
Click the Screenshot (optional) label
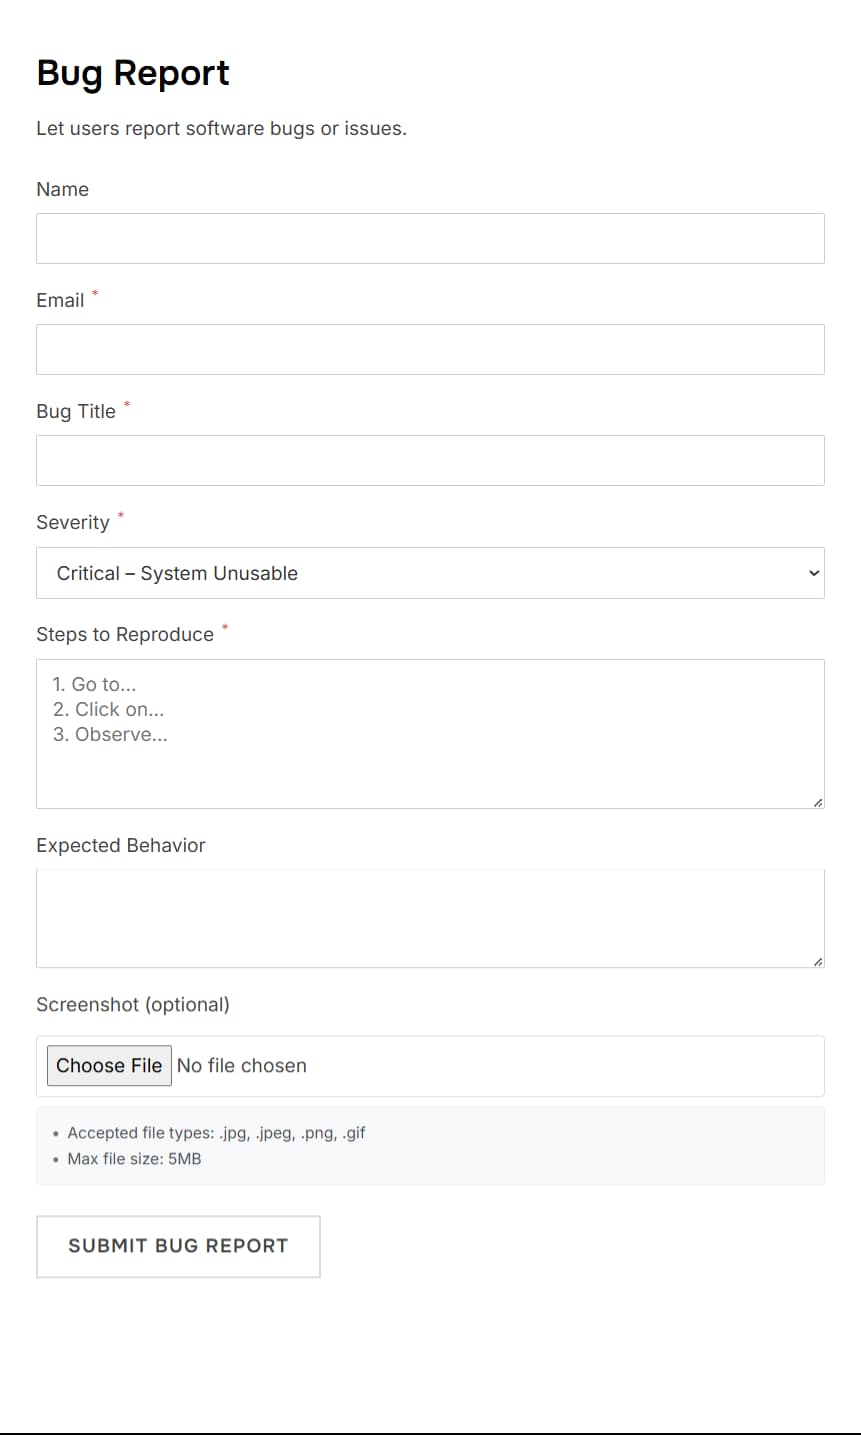(133, 1005)
